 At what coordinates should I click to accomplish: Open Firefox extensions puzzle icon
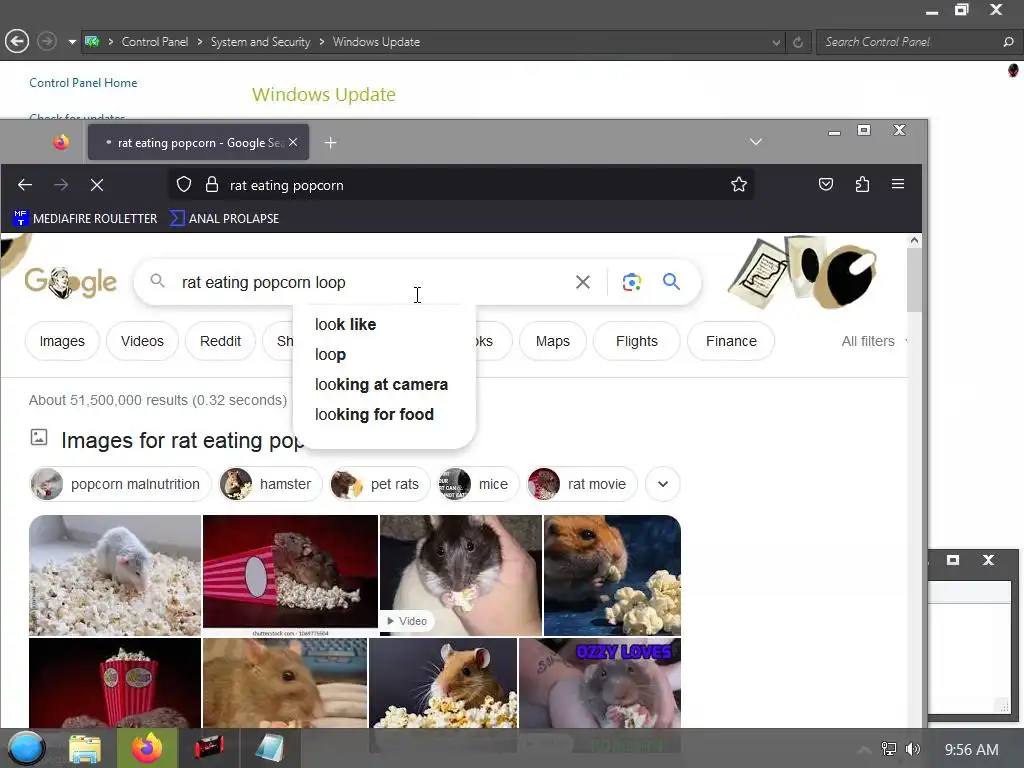pos(862,185)
